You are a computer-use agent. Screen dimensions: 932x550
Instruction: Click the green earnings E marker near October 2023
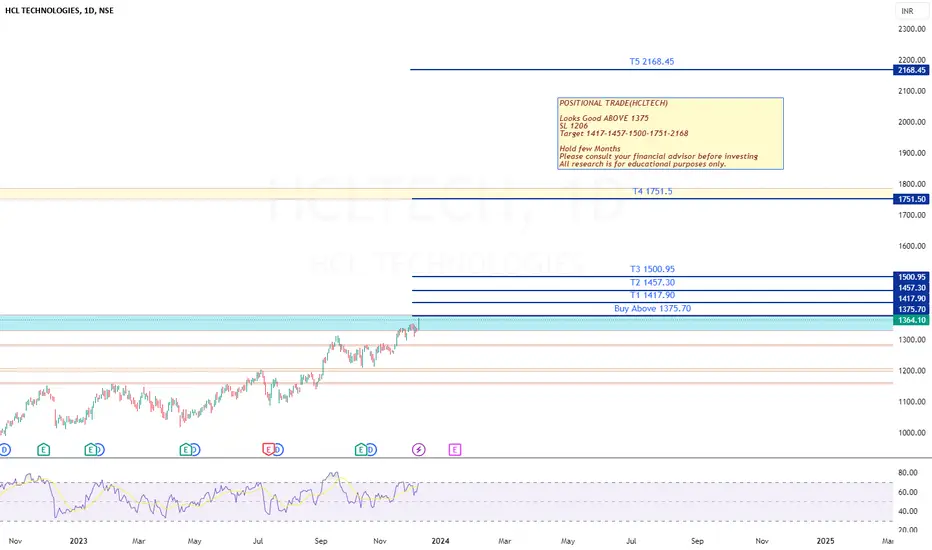[x=361, y=450]
